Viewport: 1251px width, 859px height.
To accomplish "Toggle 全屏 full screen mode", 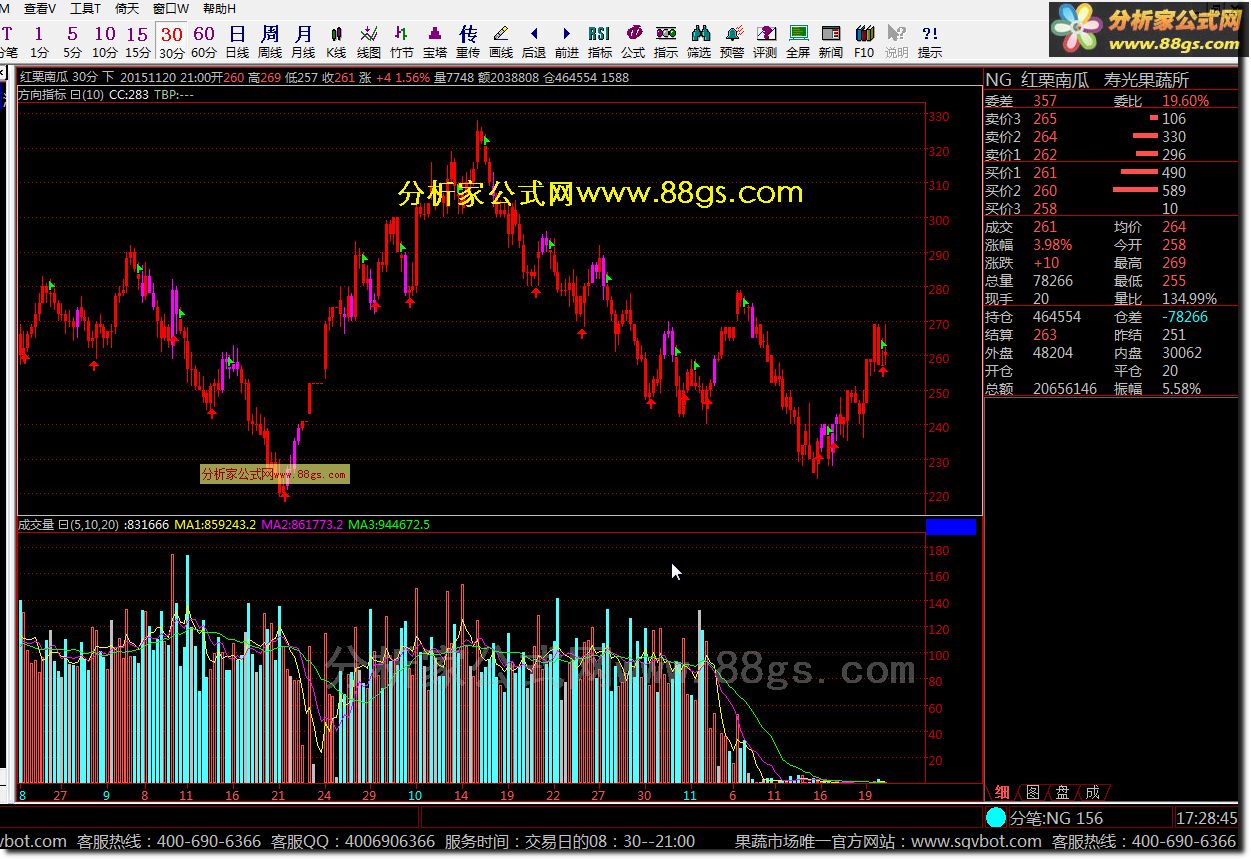I will click(798, 42).
